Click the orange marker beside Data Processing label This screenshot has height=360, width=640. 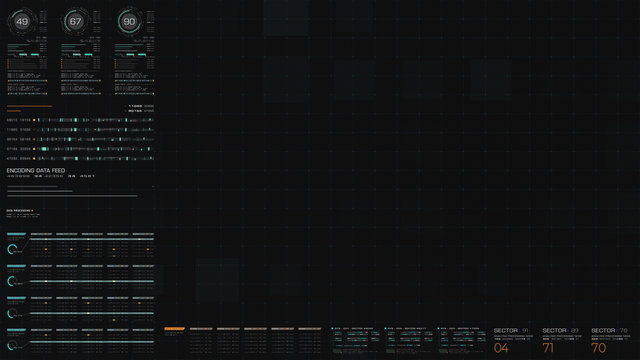coord(32,211)
